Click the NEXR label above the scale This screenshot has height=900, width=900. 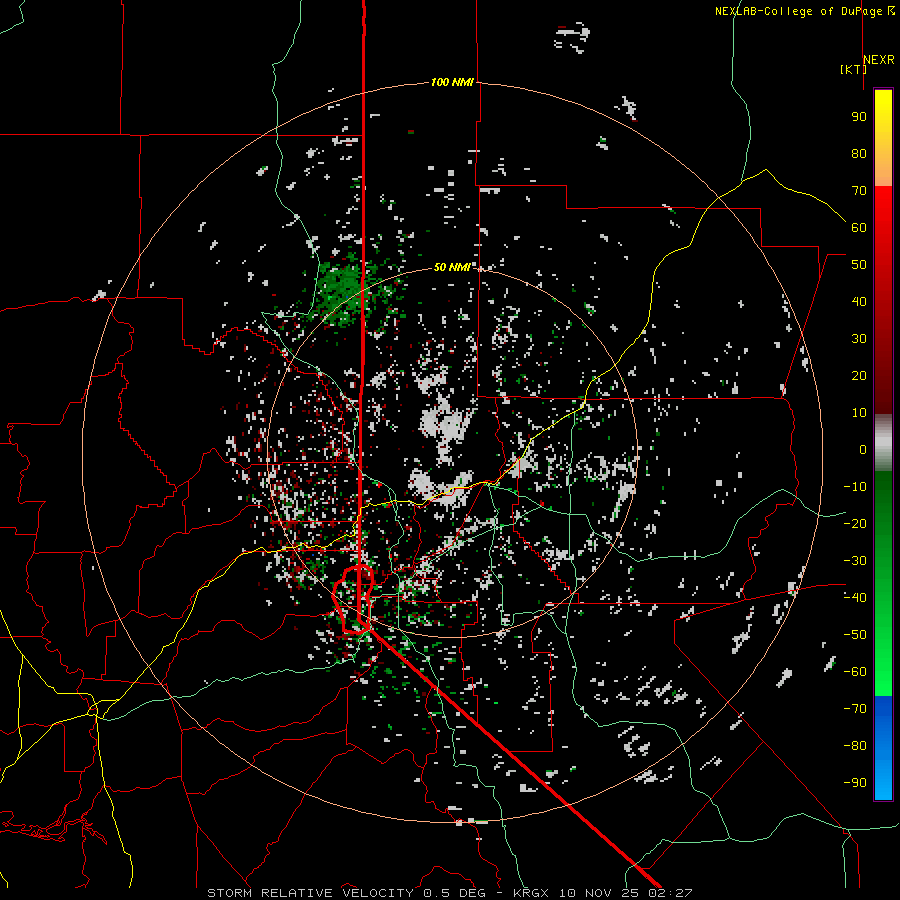[878, 60]
